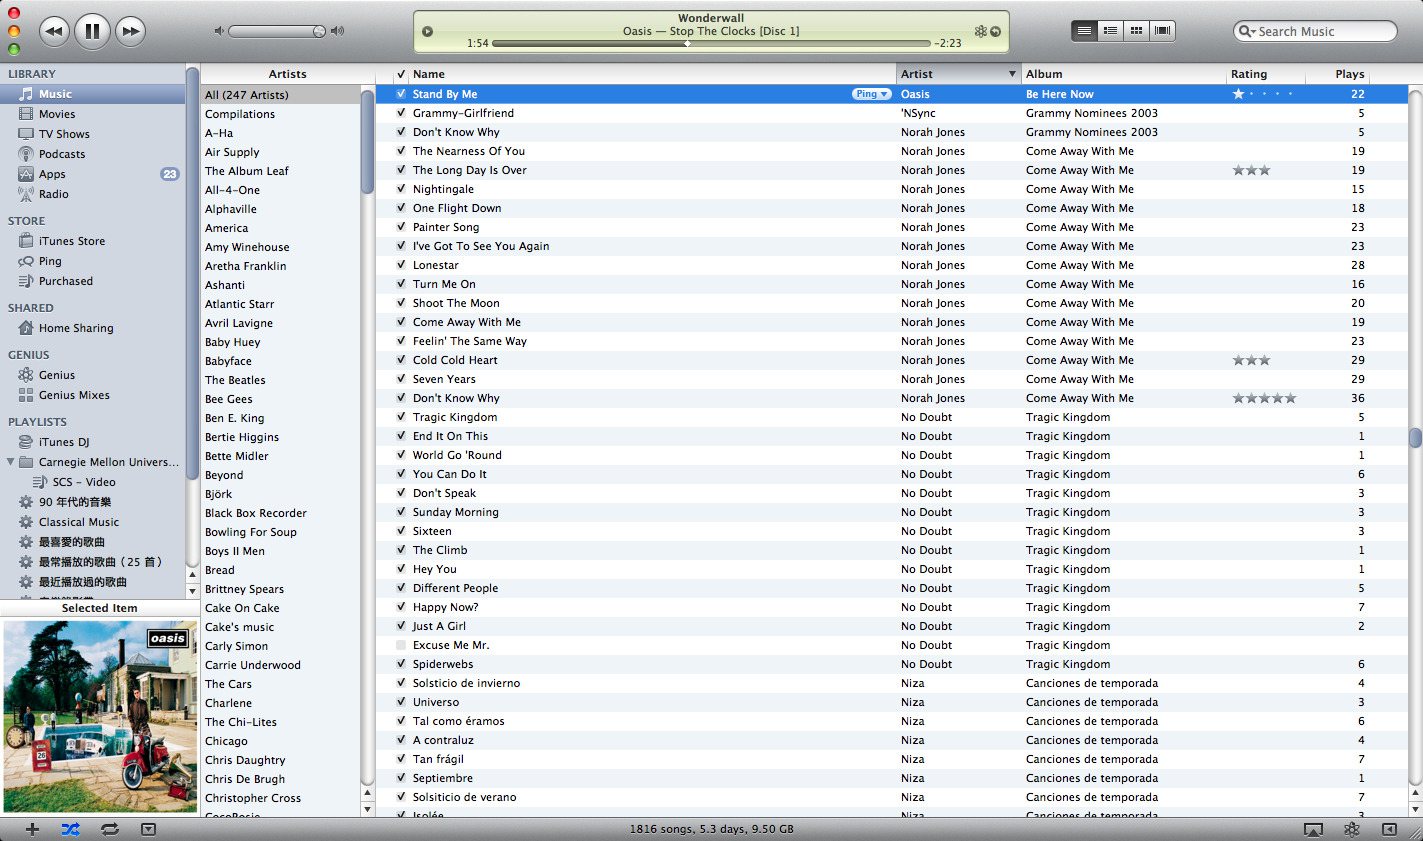Toggle the Genius sidebar button at bottom right
The height and width of the screenshot is (841, 1423).
pyautogui.click(x=1389, y=830)
